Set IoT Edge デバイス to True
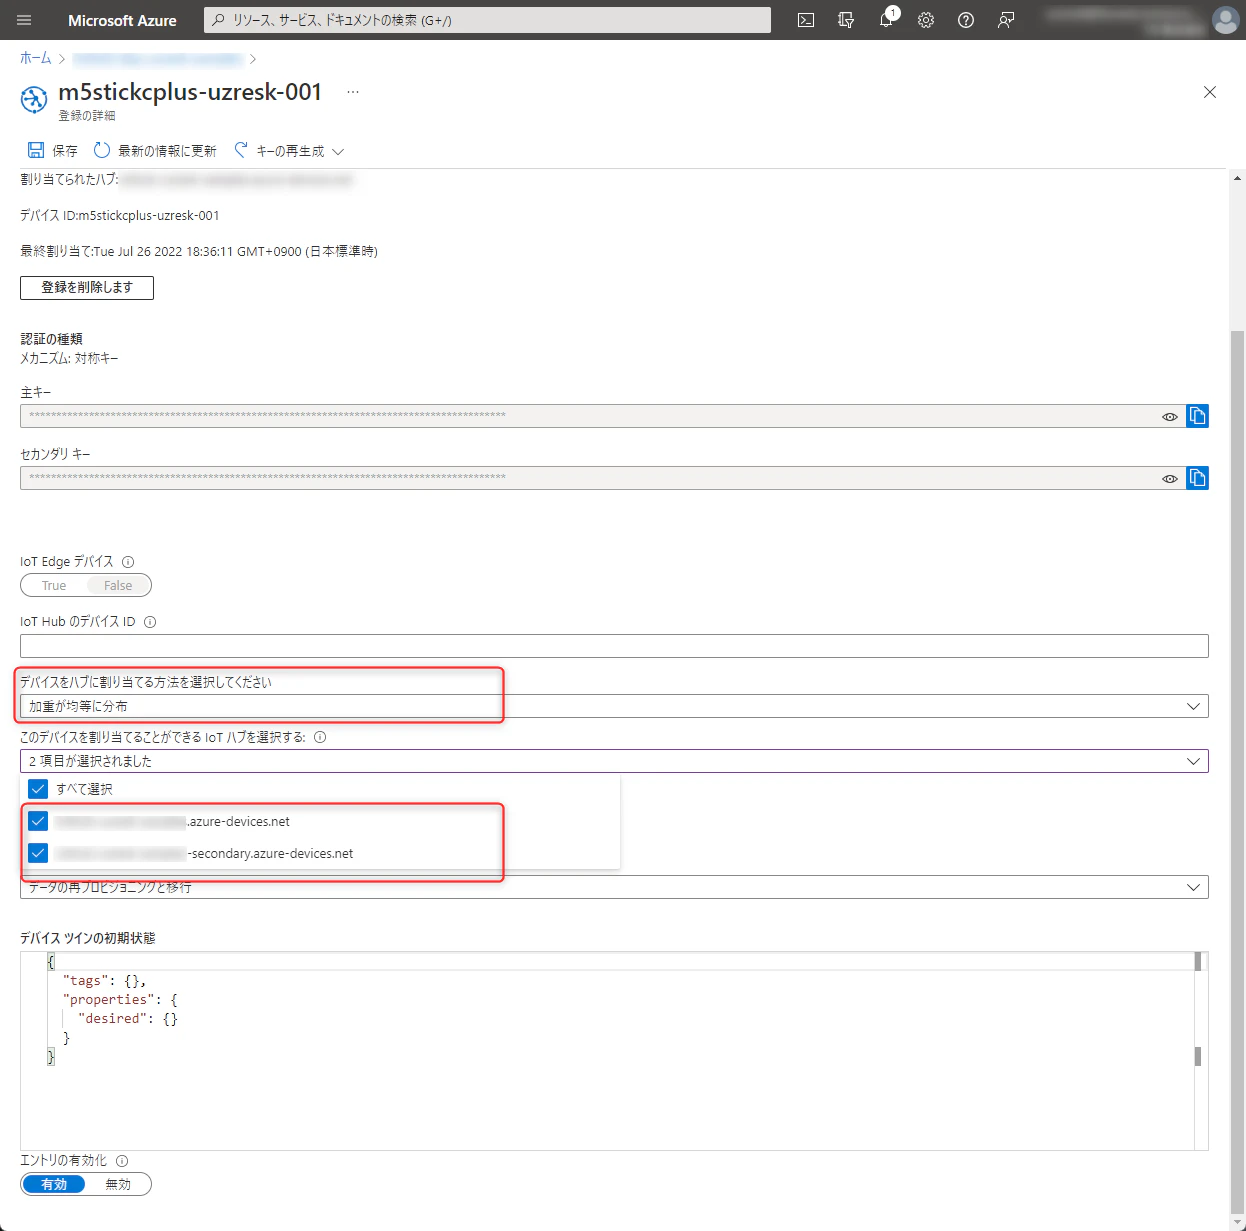Image resolution: width=1246 pixels, height=1231 pixels. coord(54,585)
